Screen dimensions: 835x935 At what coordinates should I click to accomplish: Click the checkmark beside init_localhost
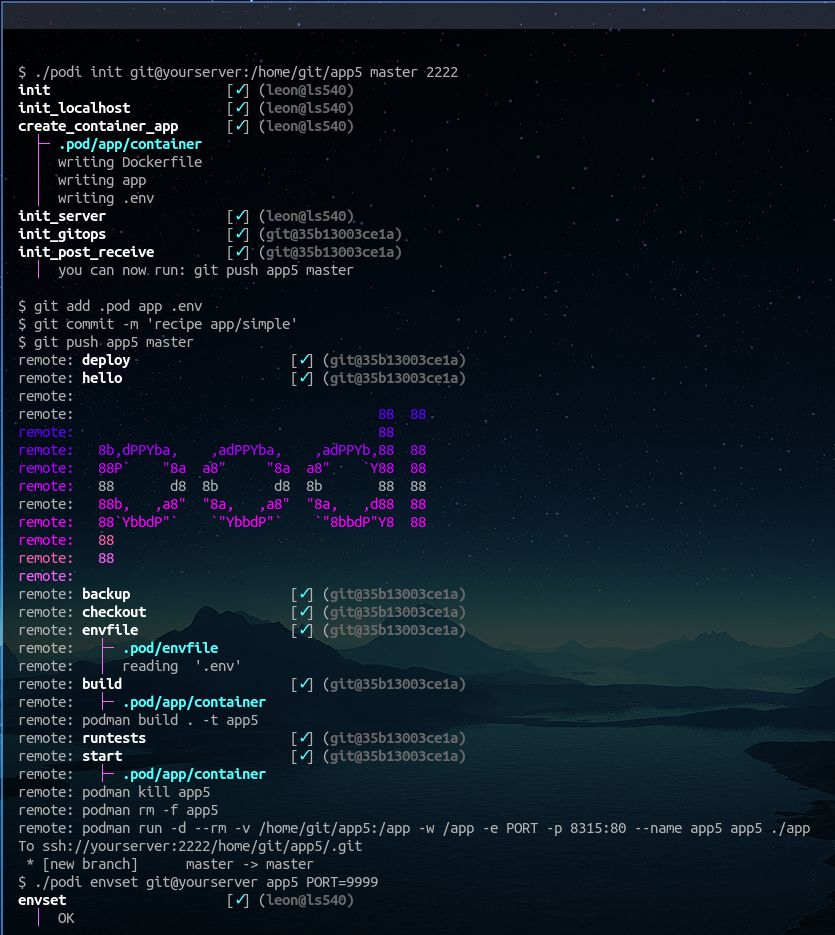(241, 108)
